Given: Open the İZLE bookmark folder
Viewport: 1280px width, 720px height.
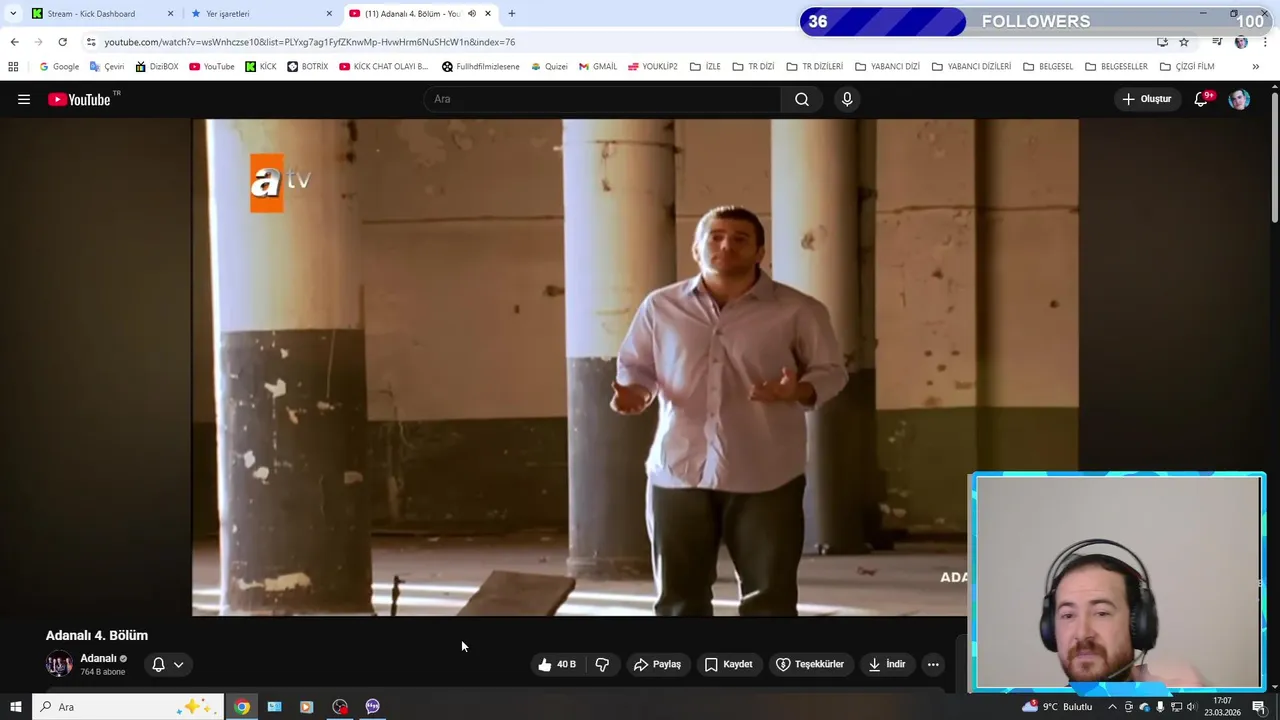Looking at the screenshot, I should click(705, 67).
